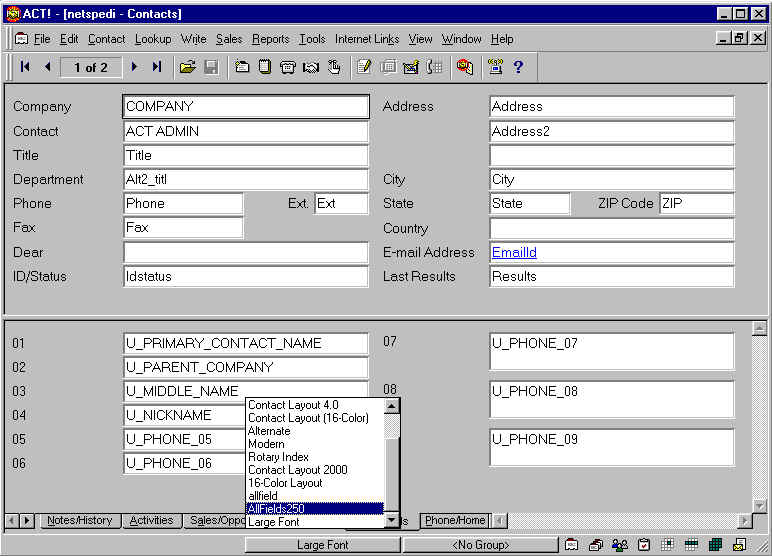Switch to the Phone/Home tab
The height and width of the screenshot is (556, 772).
point(455,521)
